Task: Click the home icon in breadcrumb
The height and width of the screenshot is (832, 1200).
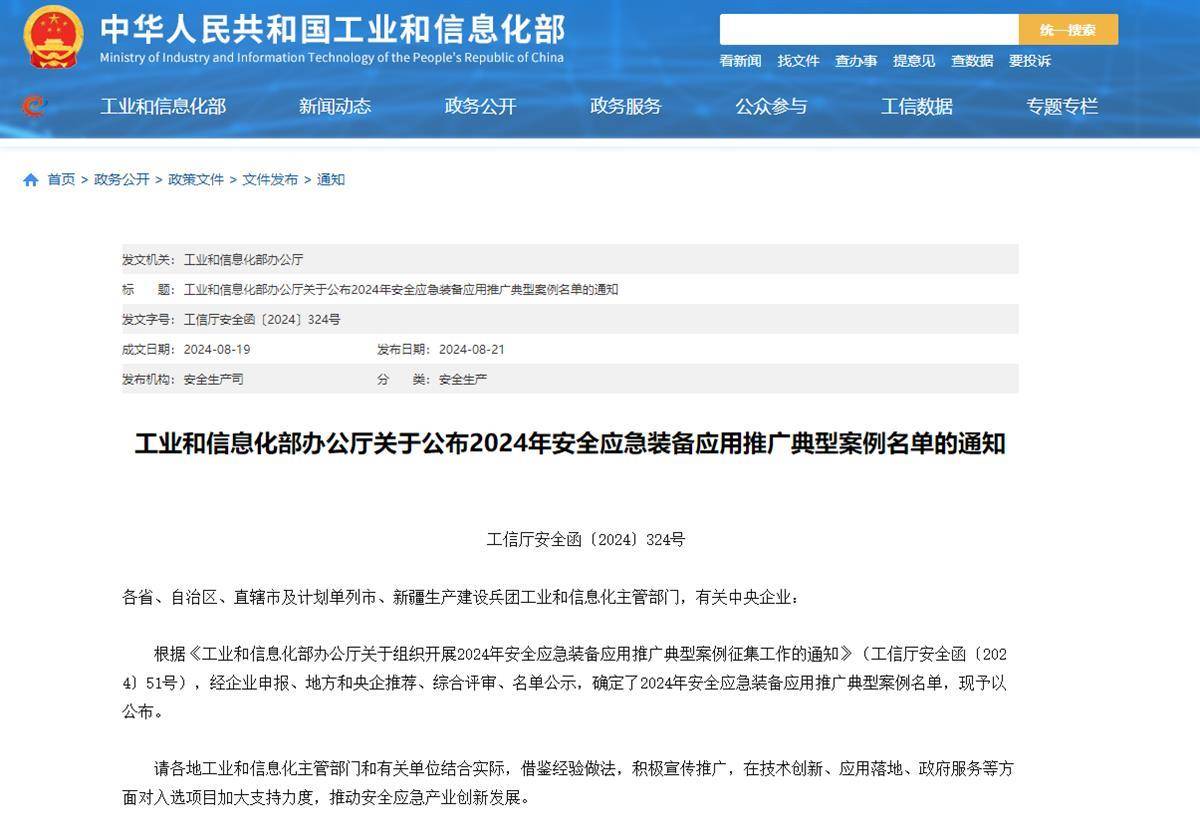Action: [31, 180]
